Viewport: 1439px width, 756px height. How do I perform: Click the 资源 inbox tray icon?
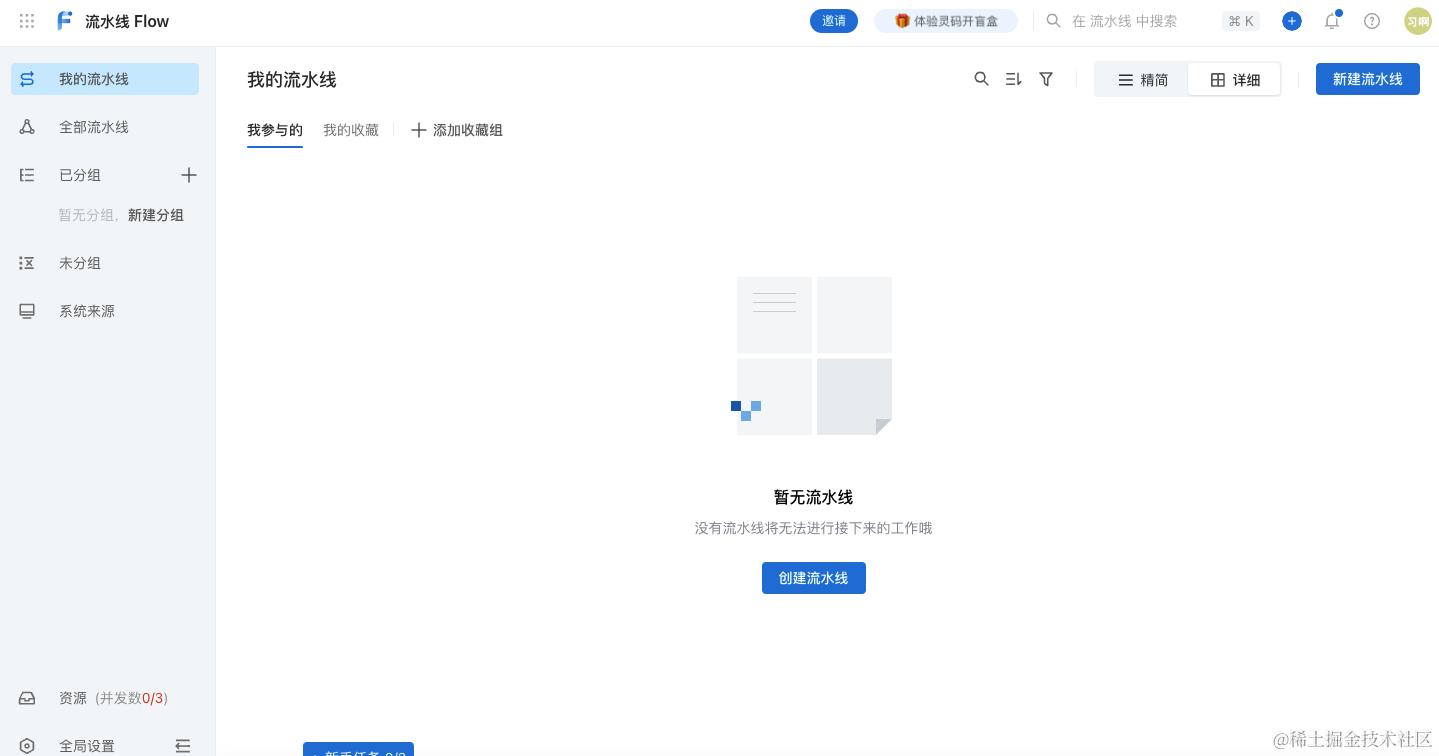(27, 698)
